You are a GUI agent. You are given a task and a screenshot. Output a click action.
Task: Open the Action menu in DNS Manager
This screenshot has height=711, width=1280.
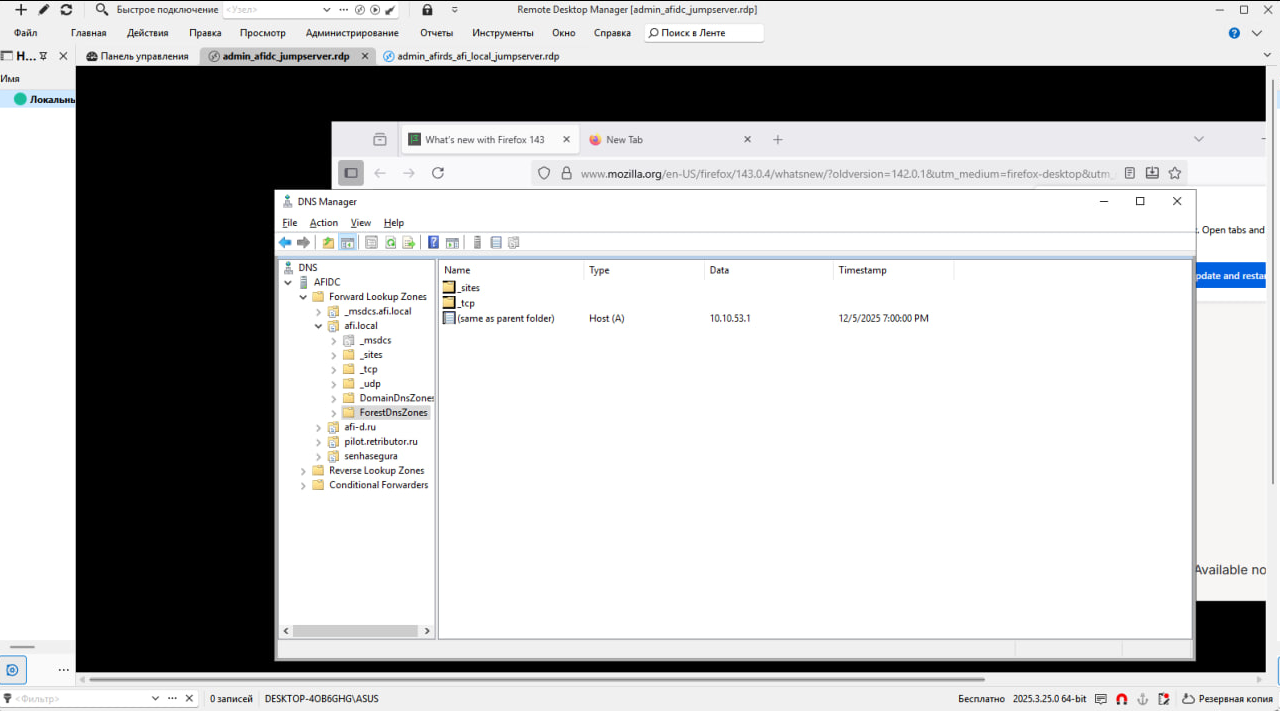(x=323, y=223)
